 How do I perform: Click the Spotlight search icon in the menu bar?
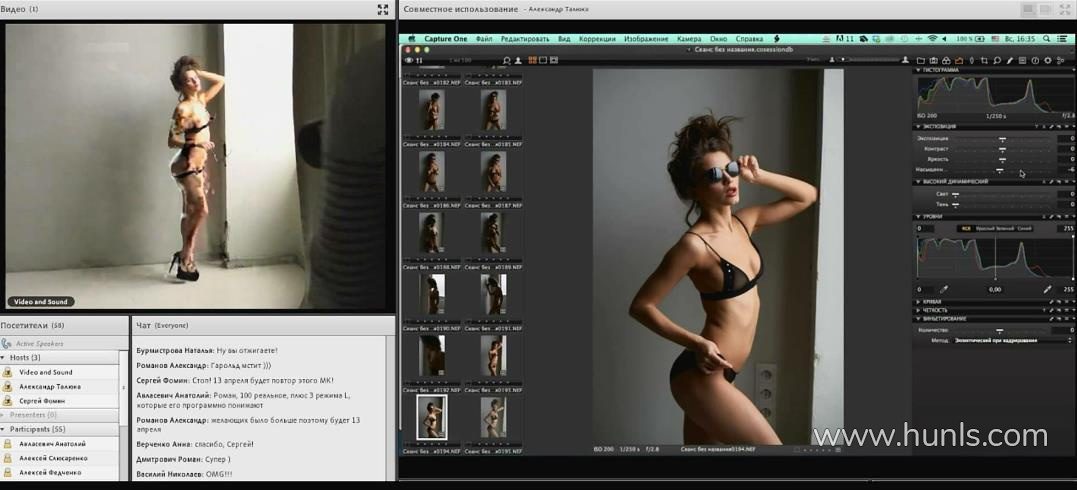[x=1052, y=39]
